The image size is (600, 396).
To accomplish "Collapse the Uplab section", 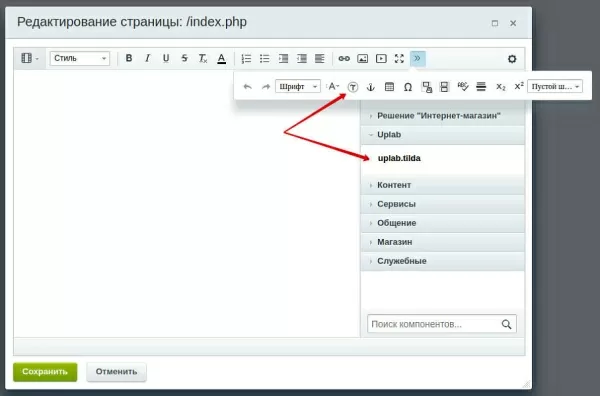I will pos(443,135).
